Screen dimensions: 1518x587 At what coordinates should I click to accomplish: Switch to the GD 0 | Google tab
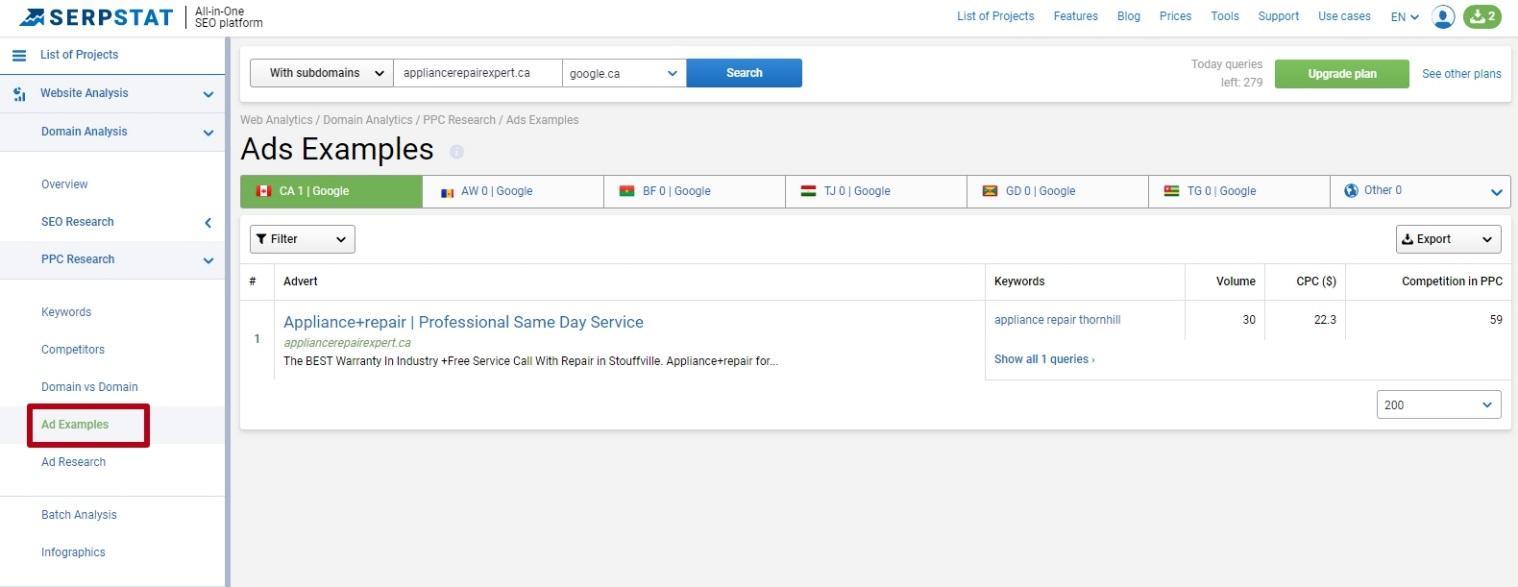(1057, 191)
